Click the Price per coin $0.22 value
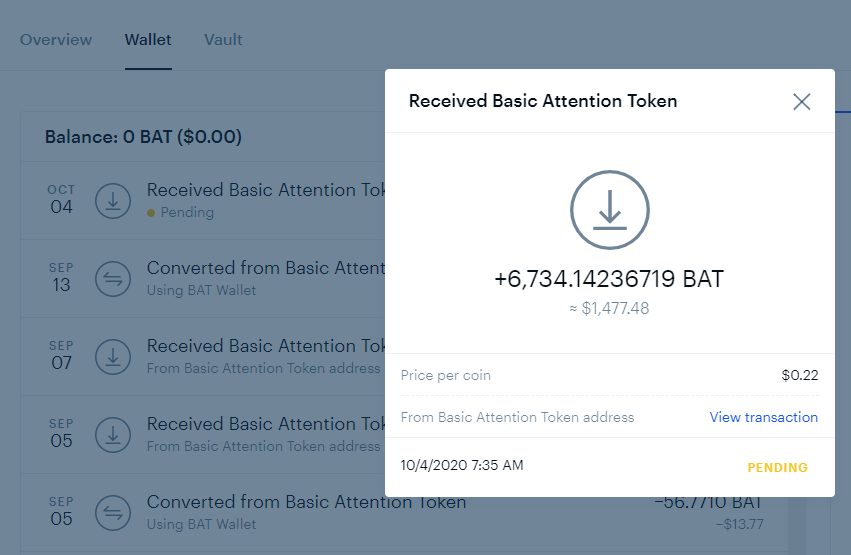Screen dimensions: 851x555 click(x=799, y=375)
